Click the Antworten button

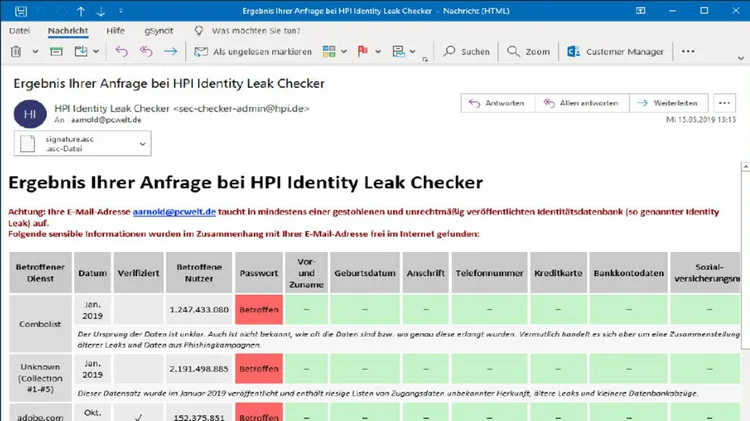pos(497,103)
